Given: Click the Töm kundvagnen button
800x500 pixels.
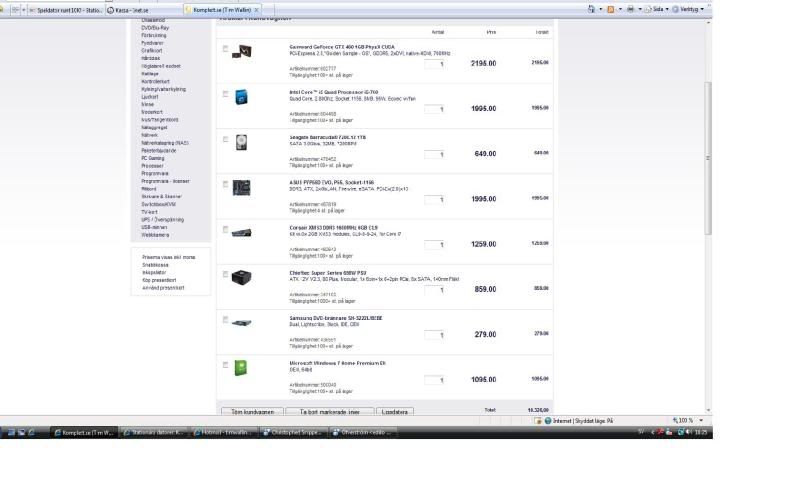Looking at the screenshot, I should (x=250, y=411).
